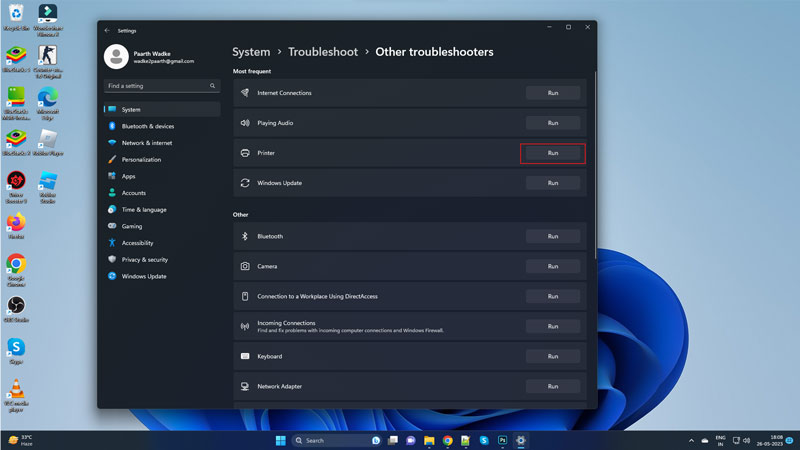Run the Bluetooth troubleshooter
Screen dimensions: 800x450
[x=553, y=236]
